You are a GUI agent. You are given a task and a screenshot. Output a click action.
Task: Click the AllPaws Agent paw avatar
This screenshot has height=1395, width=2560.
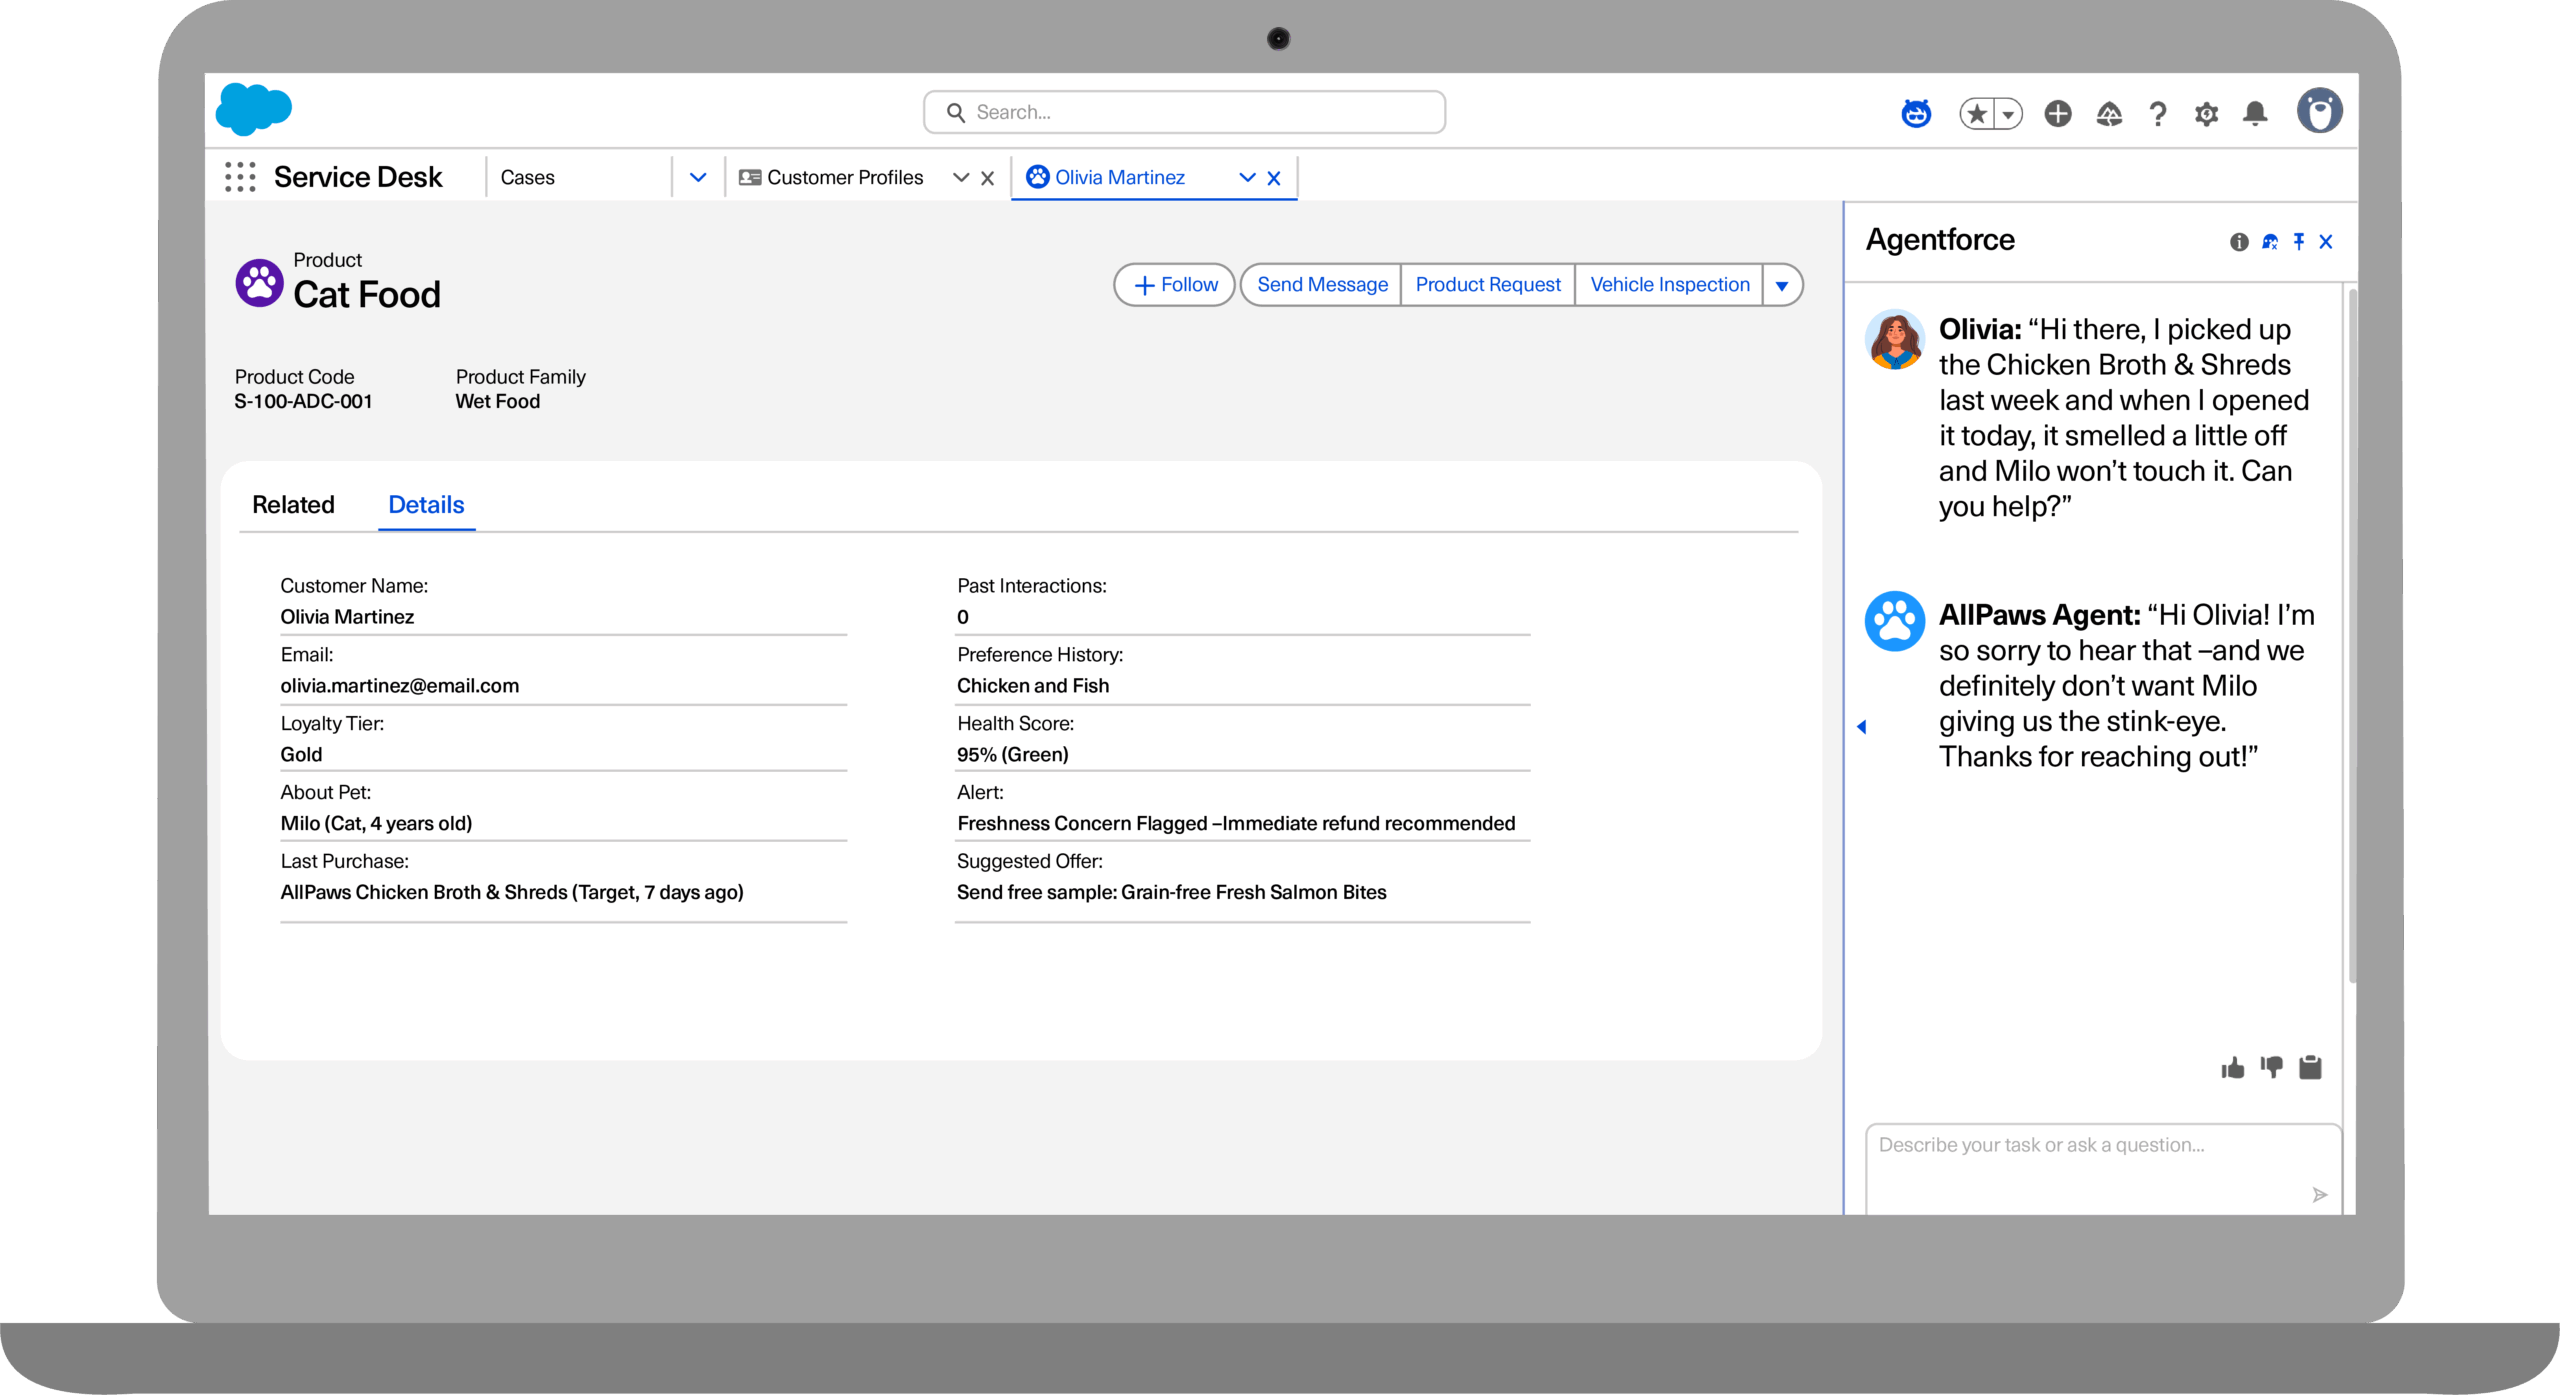(x=1894, y=621)
